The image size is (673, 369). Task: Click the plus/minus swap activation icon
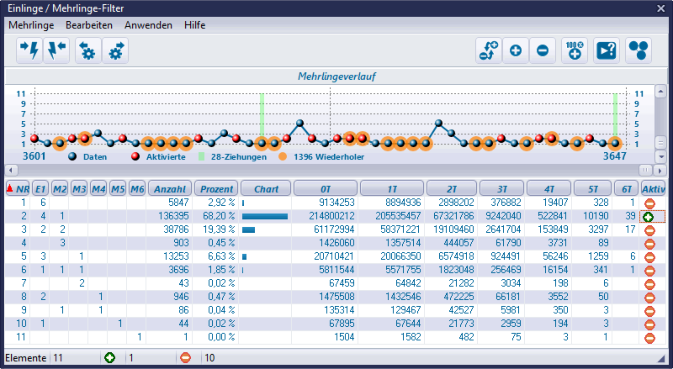pos(488,51)
